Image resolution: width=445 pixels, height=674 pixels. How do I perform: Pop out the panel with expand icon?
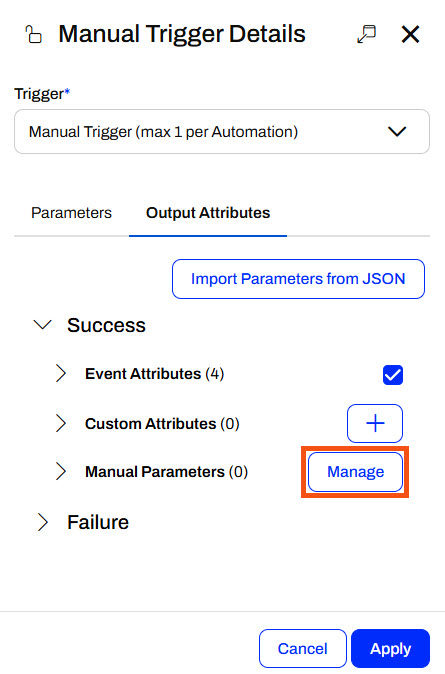point(366,34)
